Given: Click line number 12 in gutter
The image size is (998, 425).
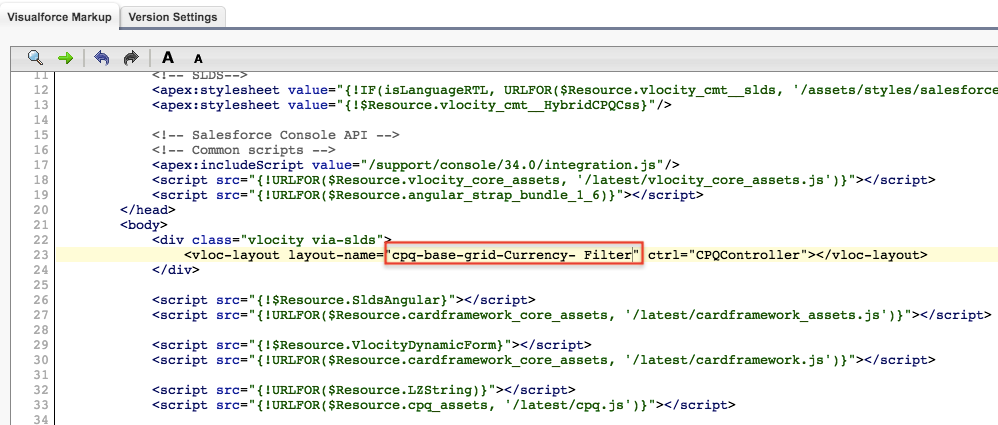Looking at the screenshot, I should click(x=41, y=90).
